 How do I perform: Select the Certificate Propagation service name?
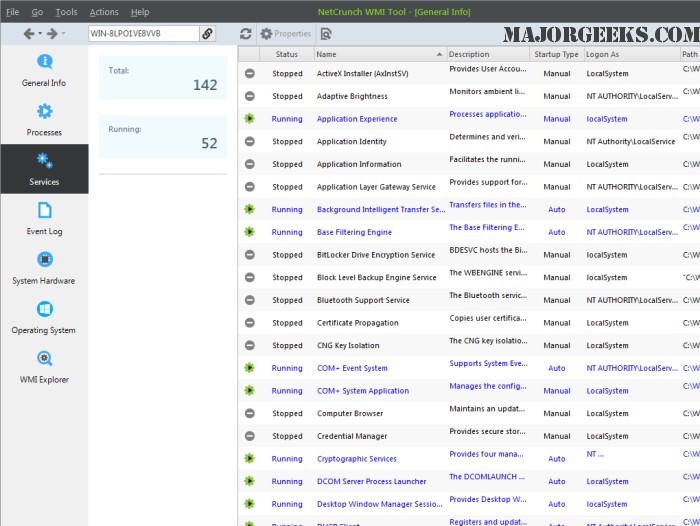[x=358, y=322]
